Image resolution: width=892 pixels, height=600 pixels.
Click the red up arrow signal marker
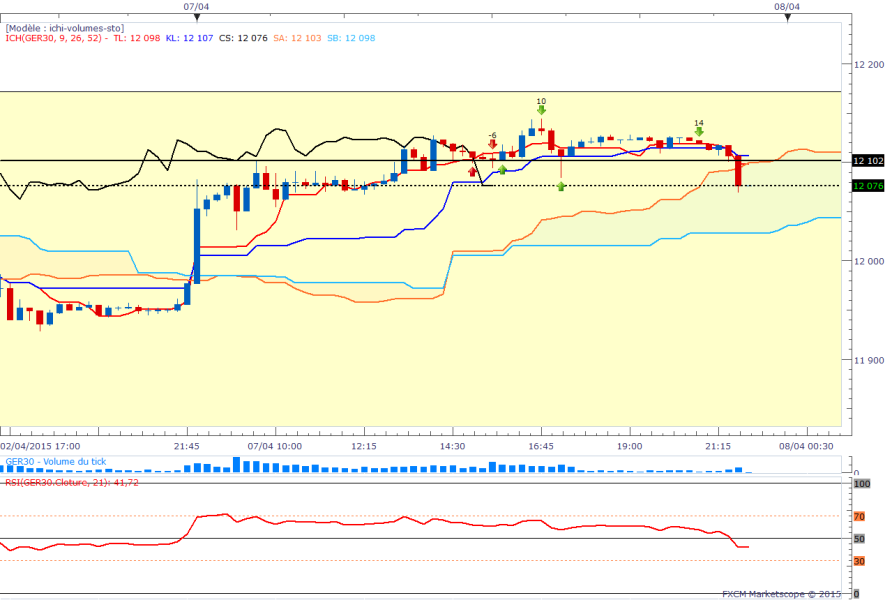click(473, 173)
